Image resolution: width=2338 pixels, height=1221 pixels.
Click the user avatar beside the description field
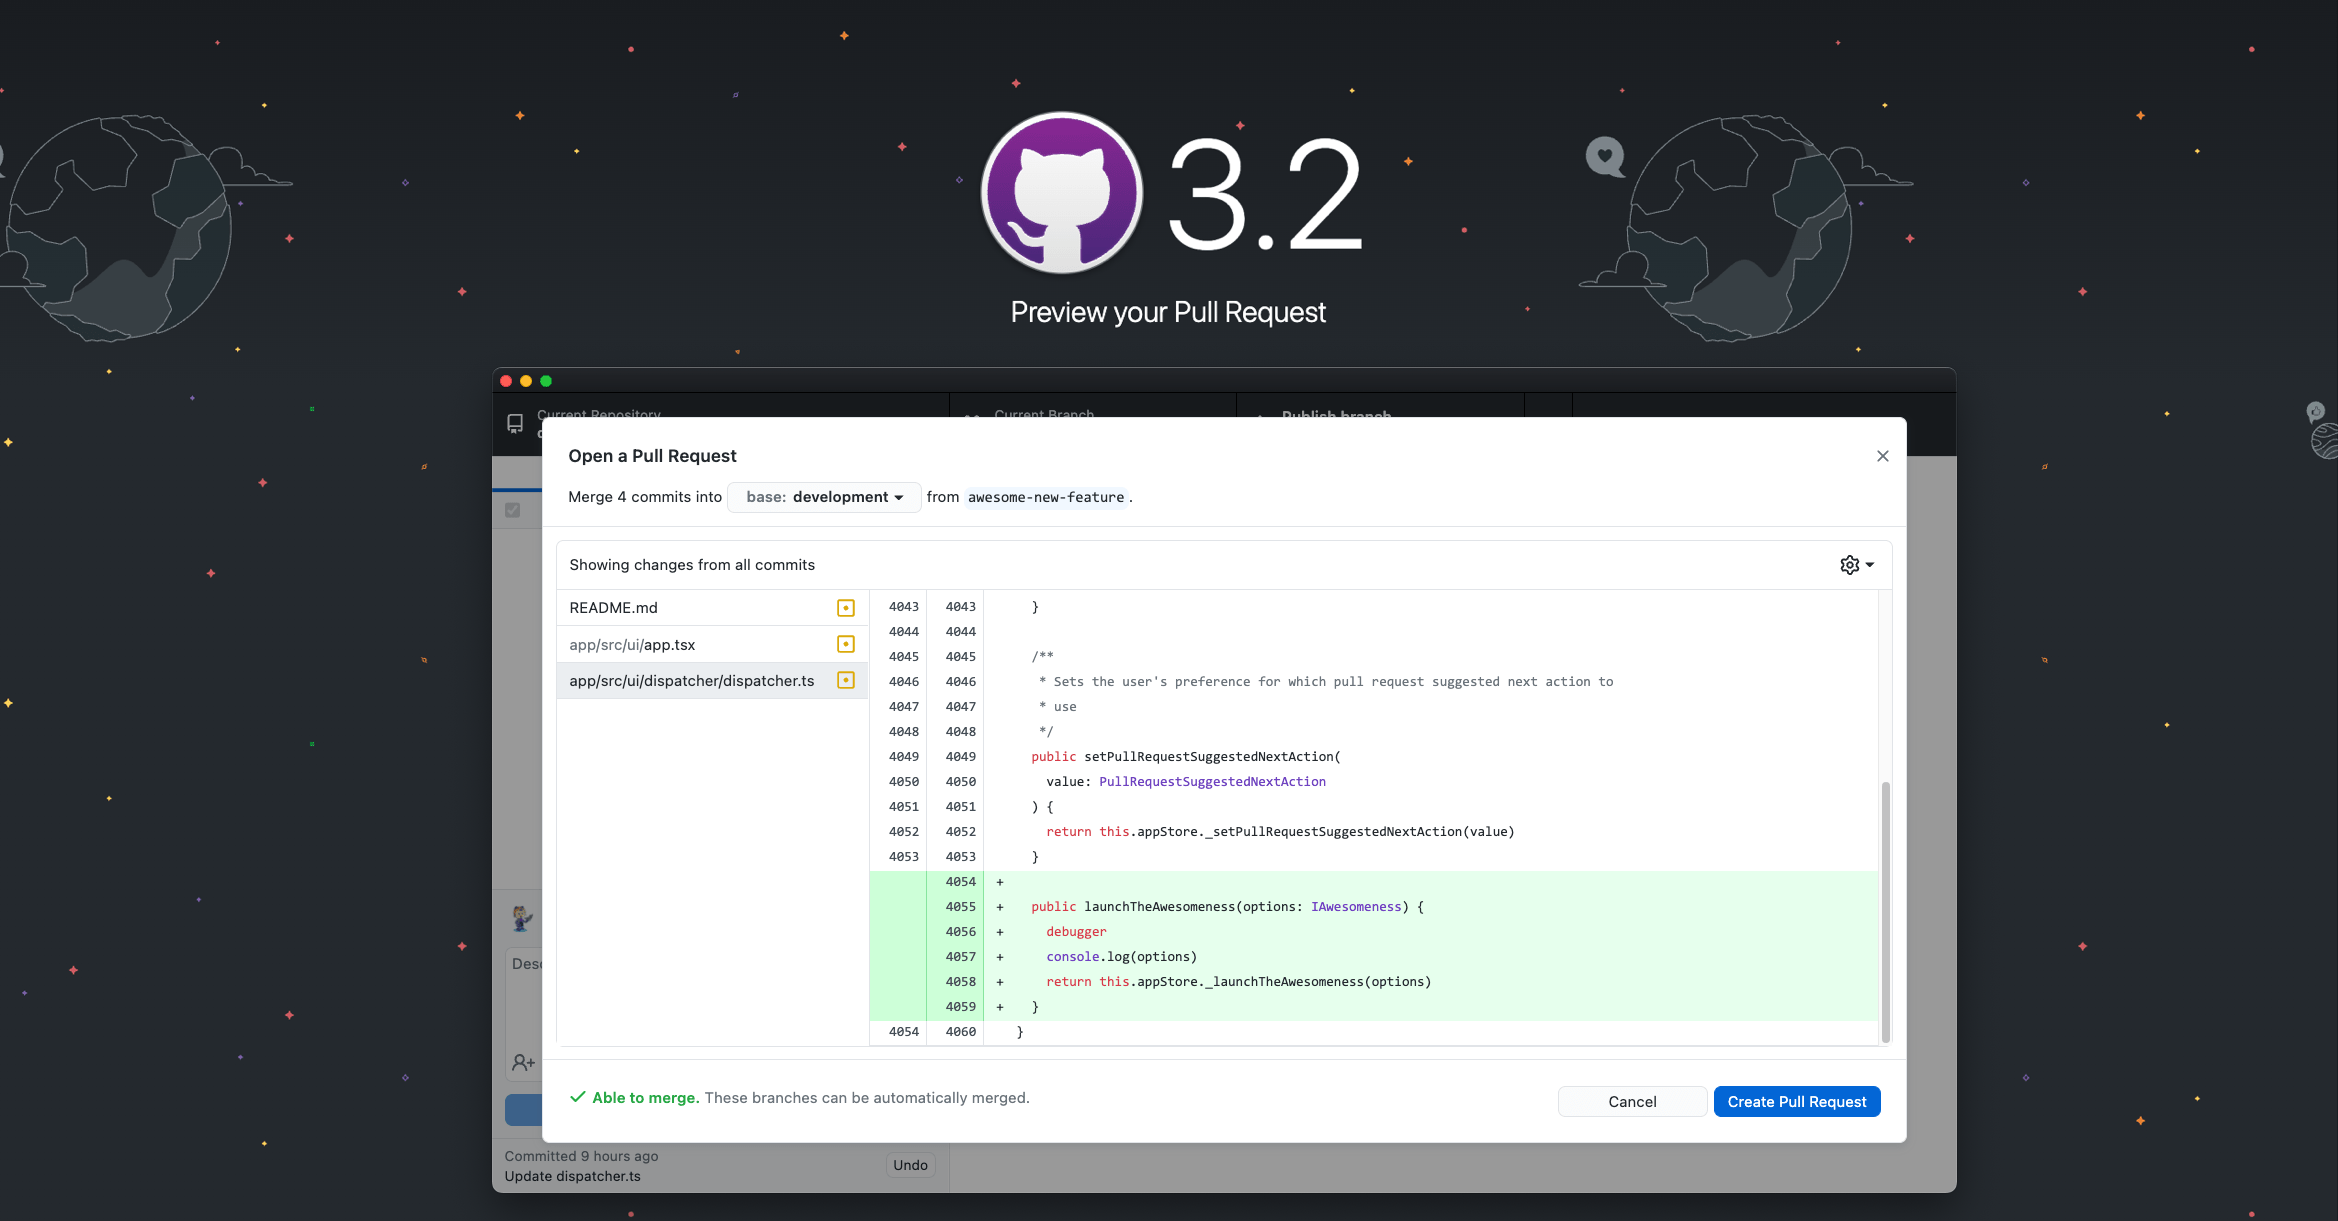(x=521, y=918)
